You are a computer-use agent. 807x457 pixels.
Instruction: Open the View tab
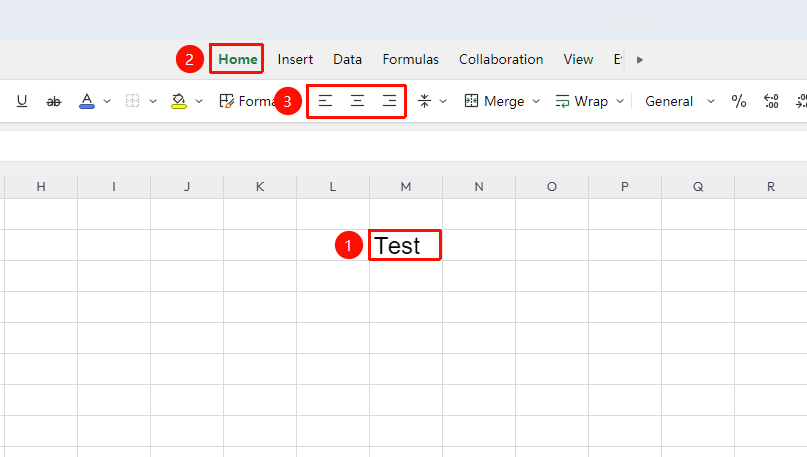pos(578,59)
